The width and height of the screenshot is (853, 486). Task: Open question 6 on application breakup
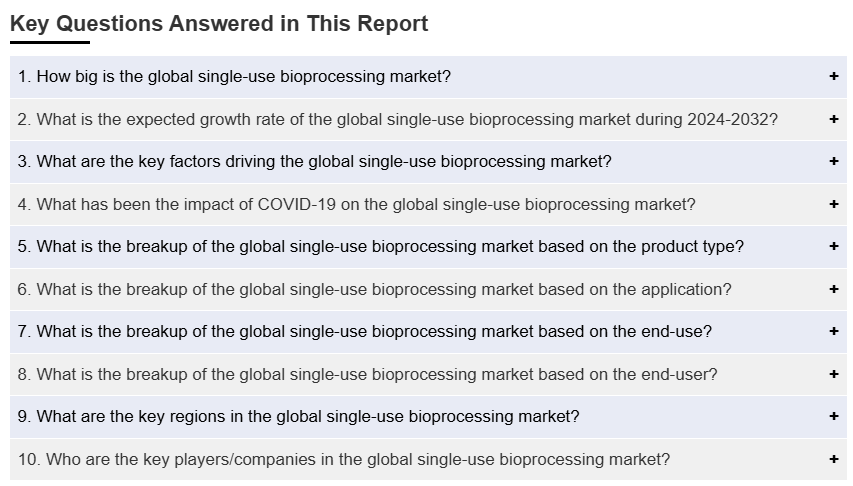tap(428, 289)
